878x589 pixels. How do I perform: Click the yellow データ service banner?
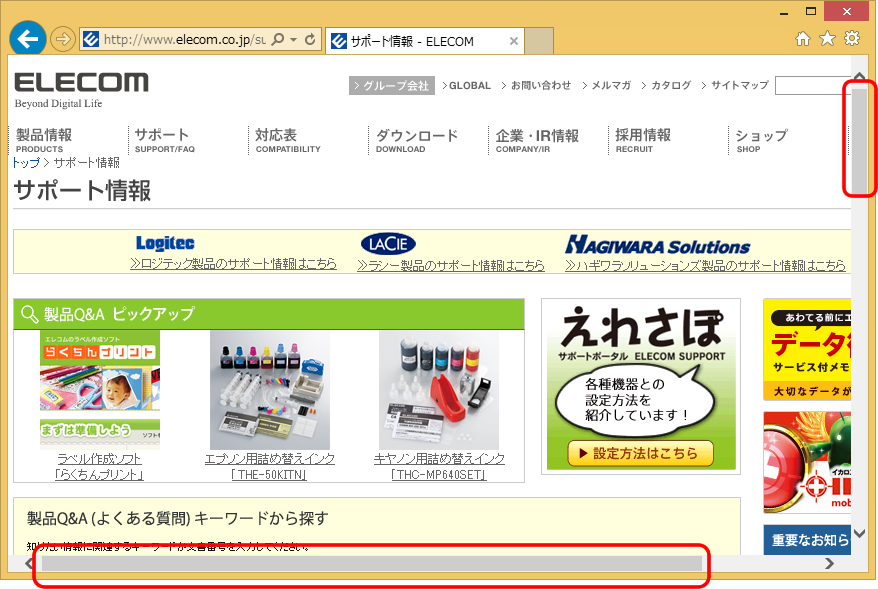[x=807, y=349]
